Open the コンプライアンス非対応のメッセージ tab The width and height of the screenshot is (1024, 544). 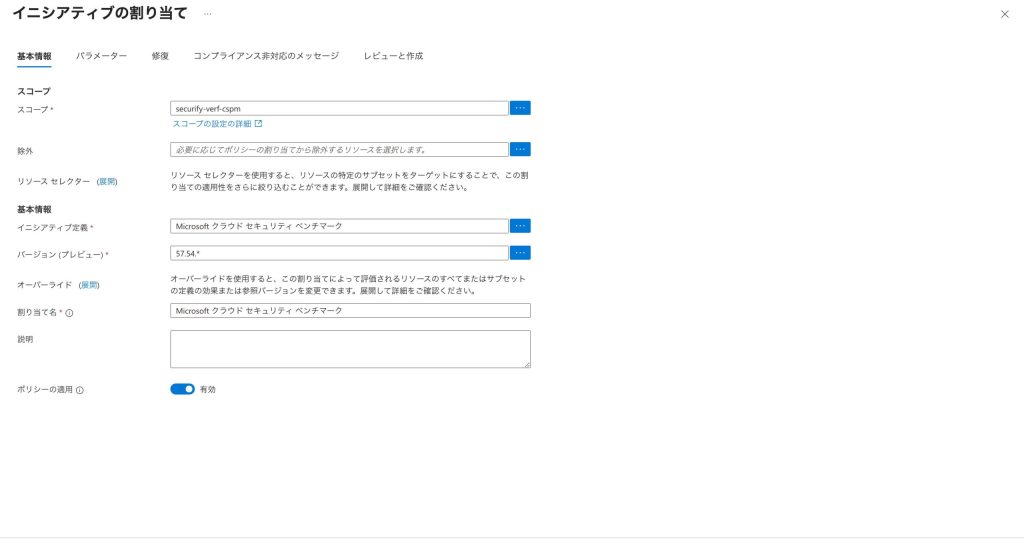coord(266,56)
